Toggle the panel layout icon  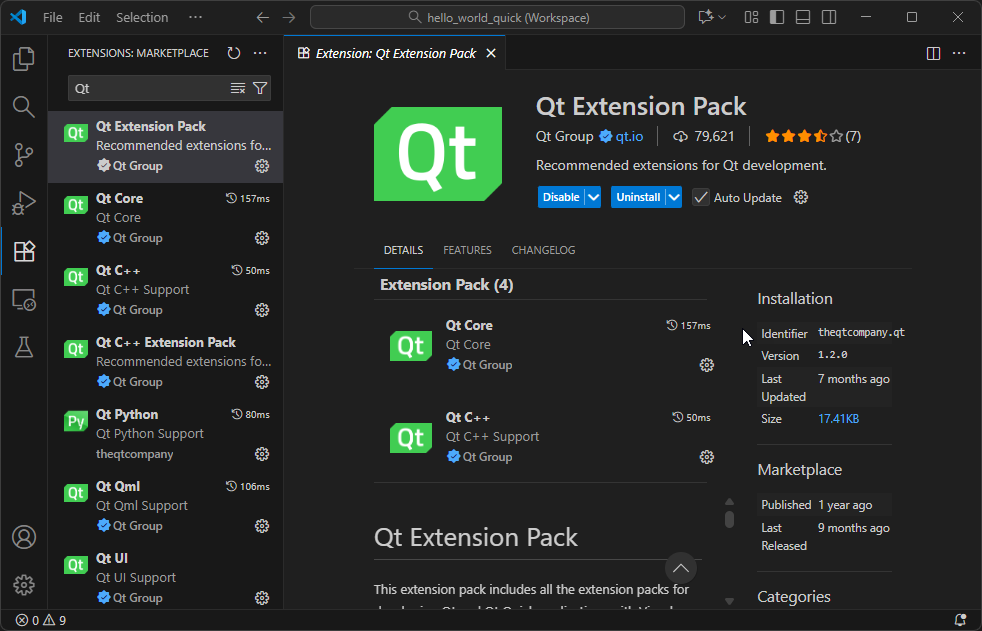pos(802,17)
